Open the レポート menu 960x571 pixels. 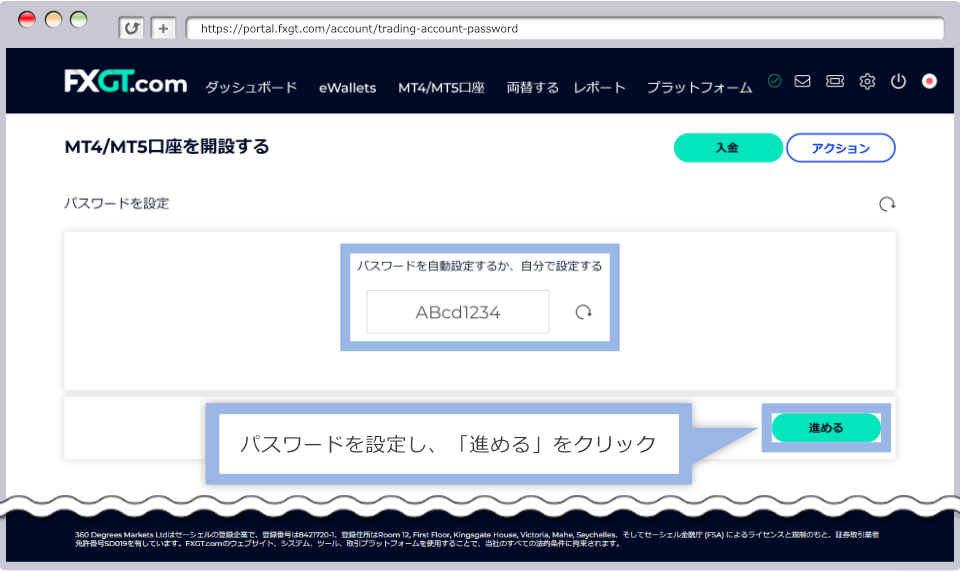[x=599, y=88]
